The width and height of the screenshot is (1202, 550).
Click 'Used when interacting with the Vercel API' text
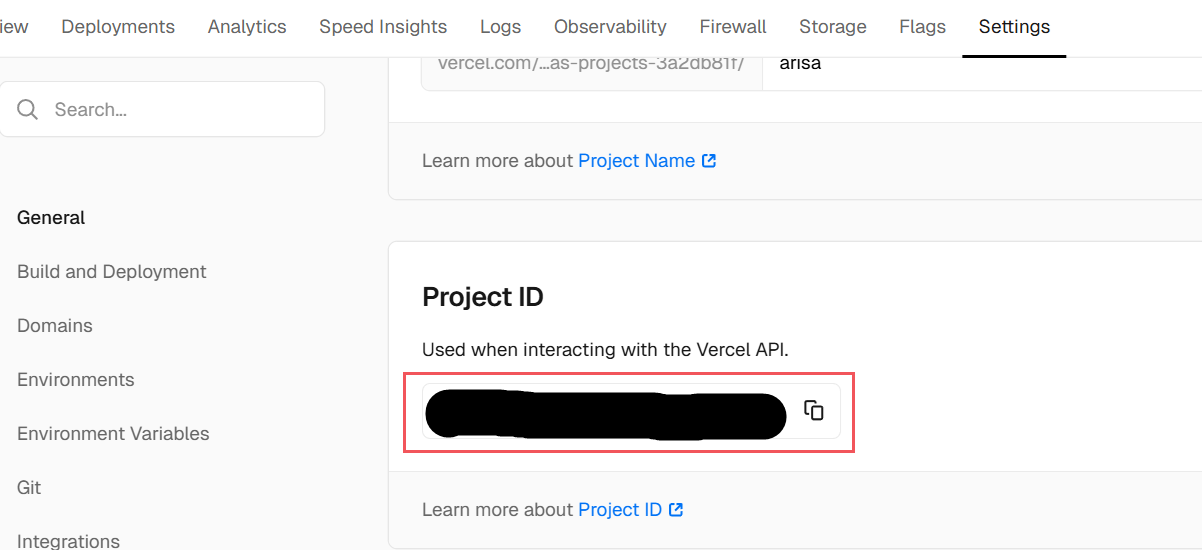click(605, 350)
